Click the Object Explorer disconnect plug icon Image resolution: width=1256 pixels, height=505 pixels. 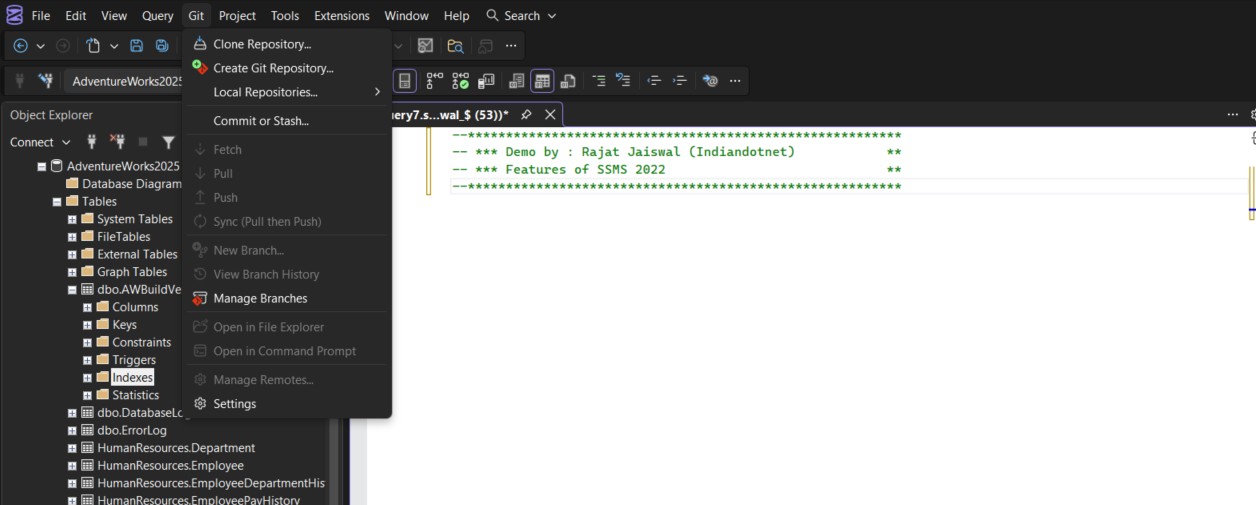117,142
